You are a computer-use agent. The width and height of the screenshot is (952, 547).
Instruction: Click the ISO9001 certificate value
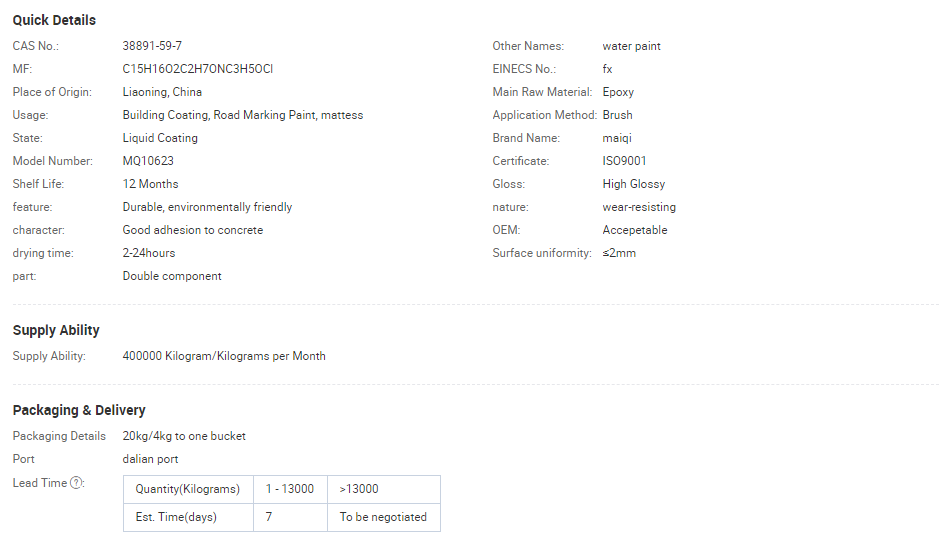[625, 161]
